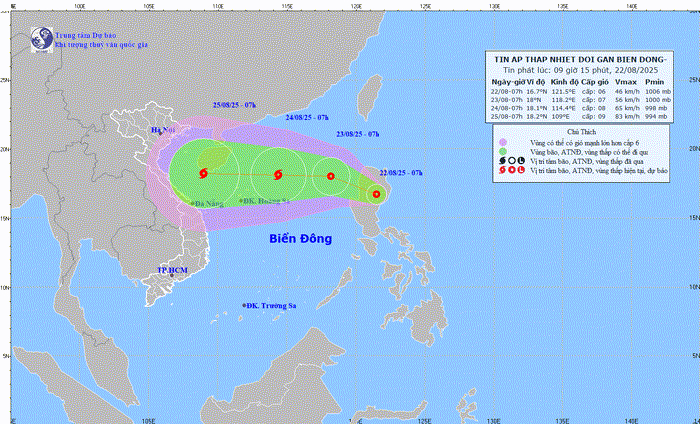Click the 'Ngày-giờ' column header
The width and height of the screenshot is (700, 424).
coord(508,82)
